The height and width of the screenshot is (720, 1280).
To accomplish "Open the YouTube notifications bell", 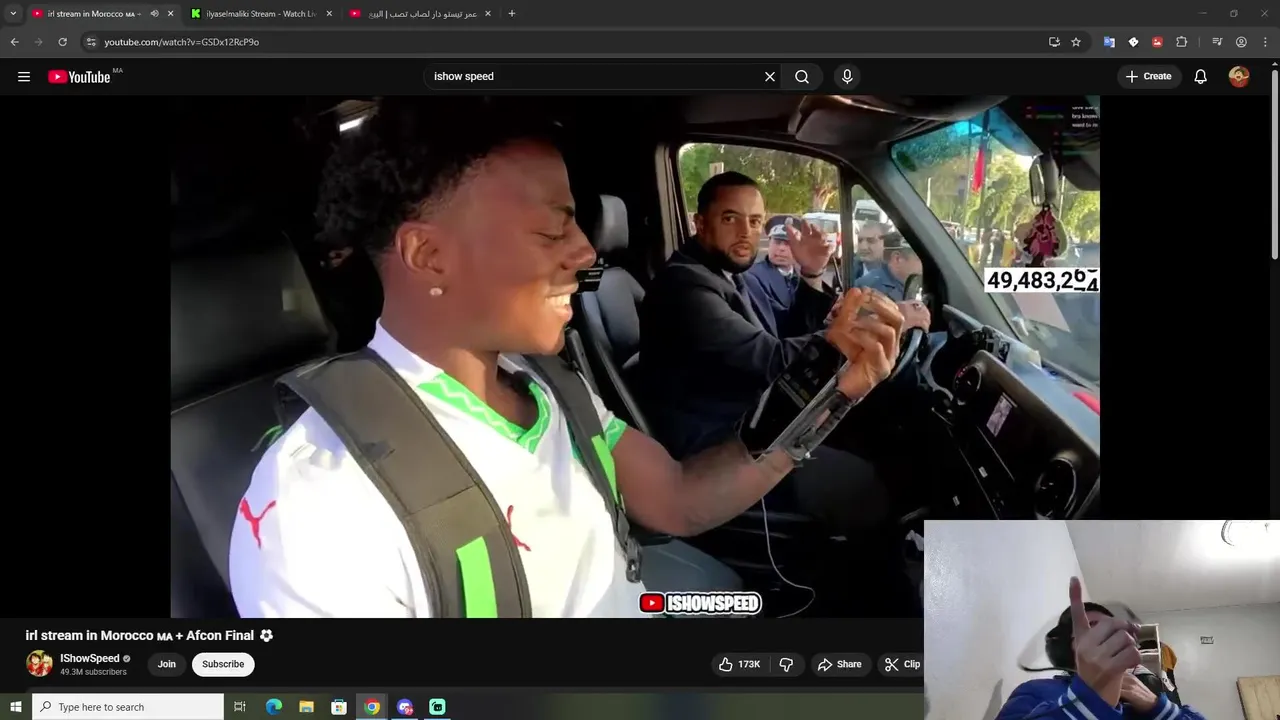I will (1201, 76).
